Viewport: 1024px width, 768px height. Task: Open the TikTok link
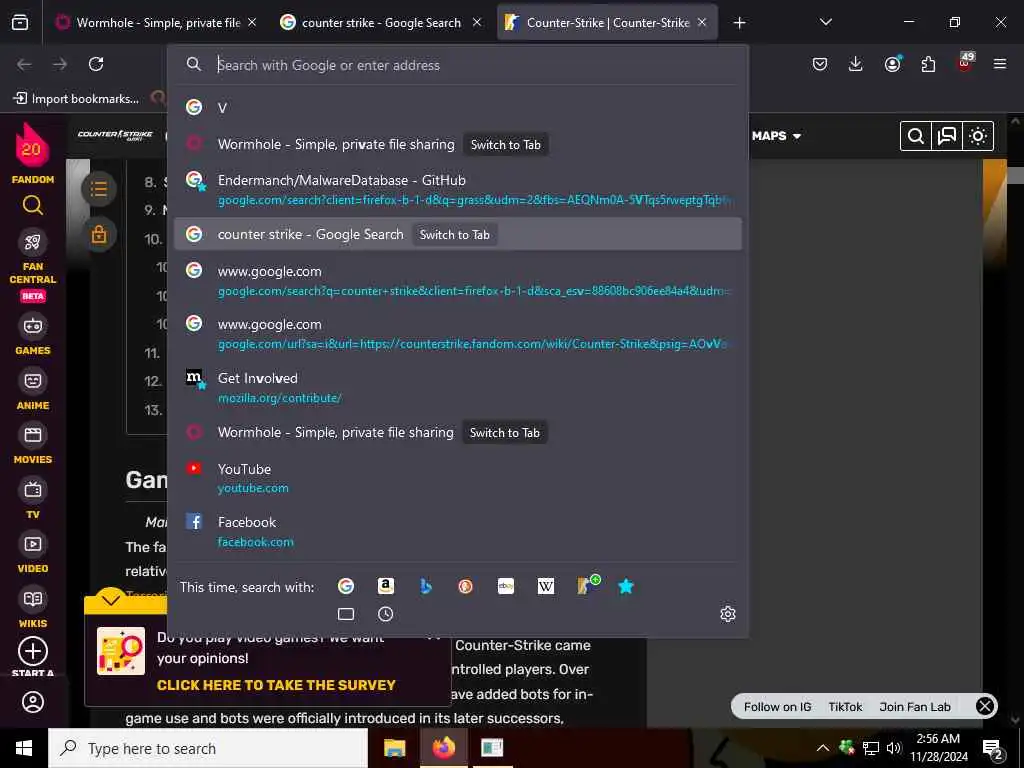click(845, 707)
